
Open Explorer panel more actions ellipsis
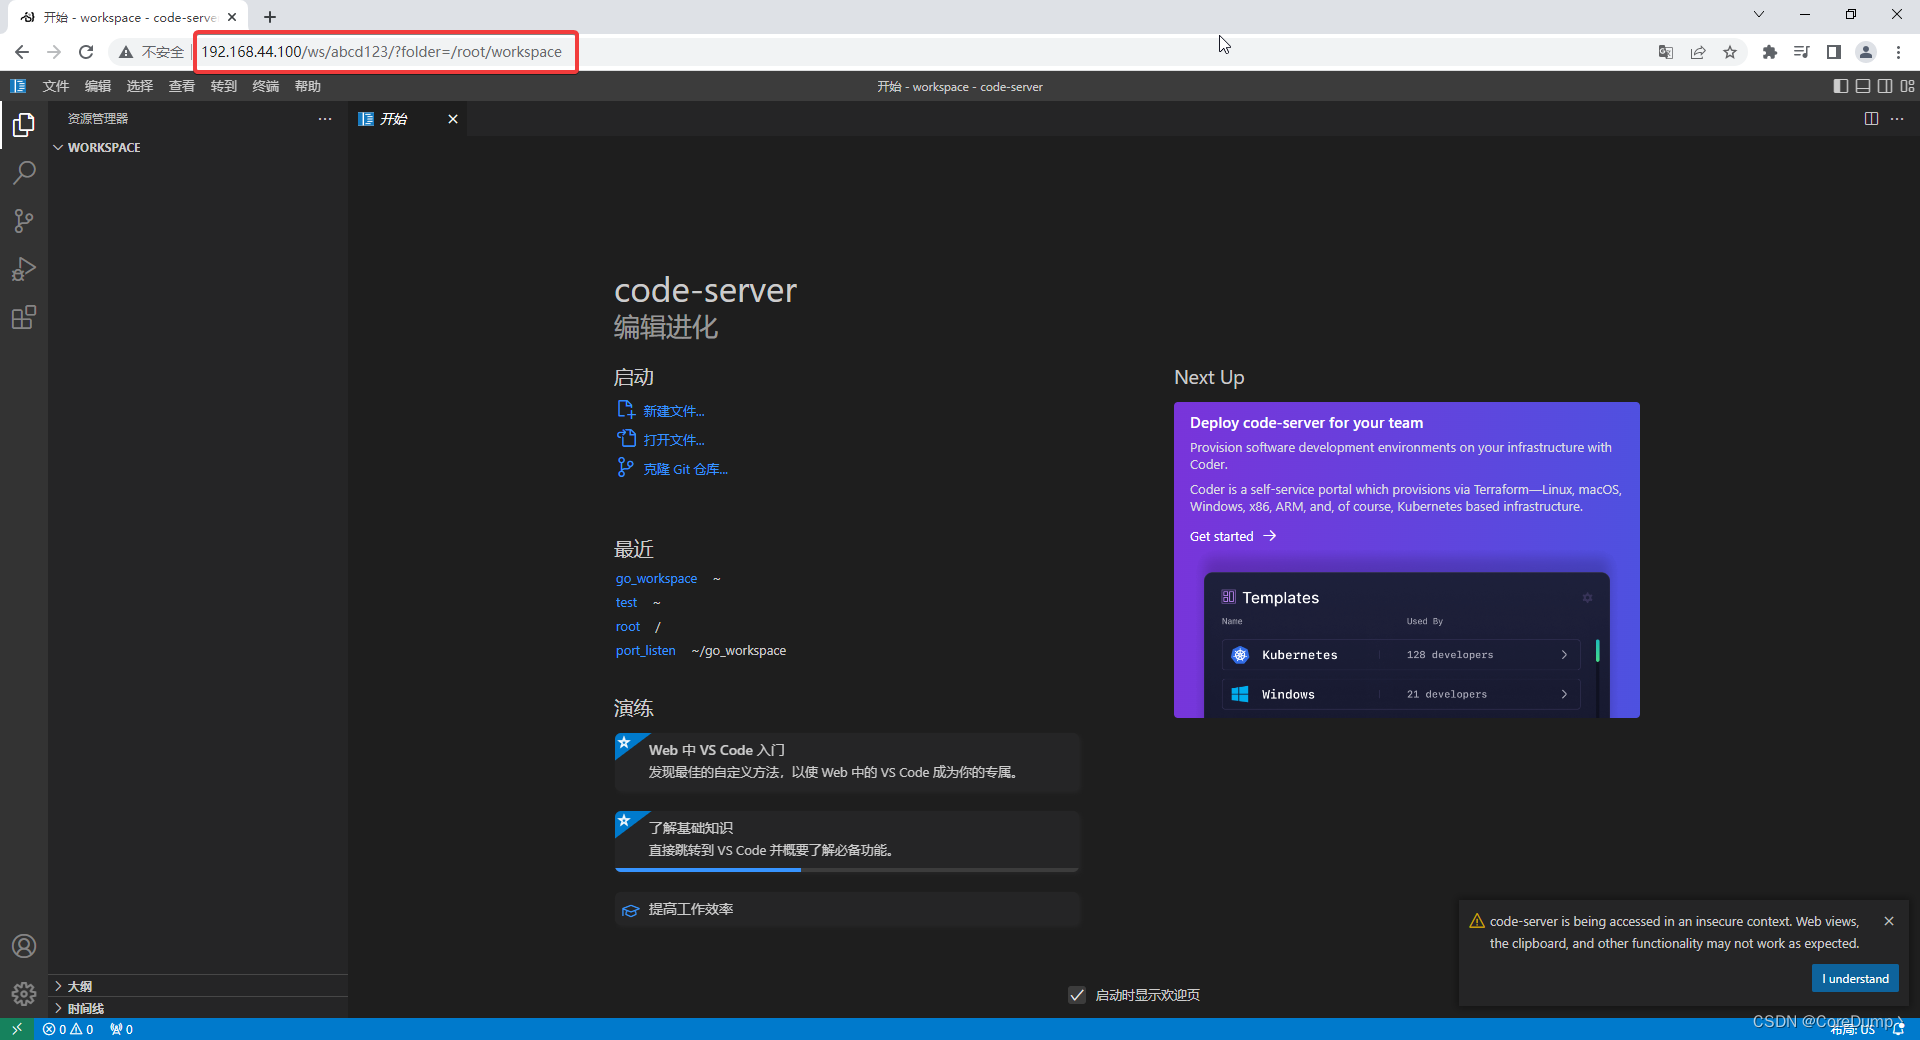tap(325, 119)
